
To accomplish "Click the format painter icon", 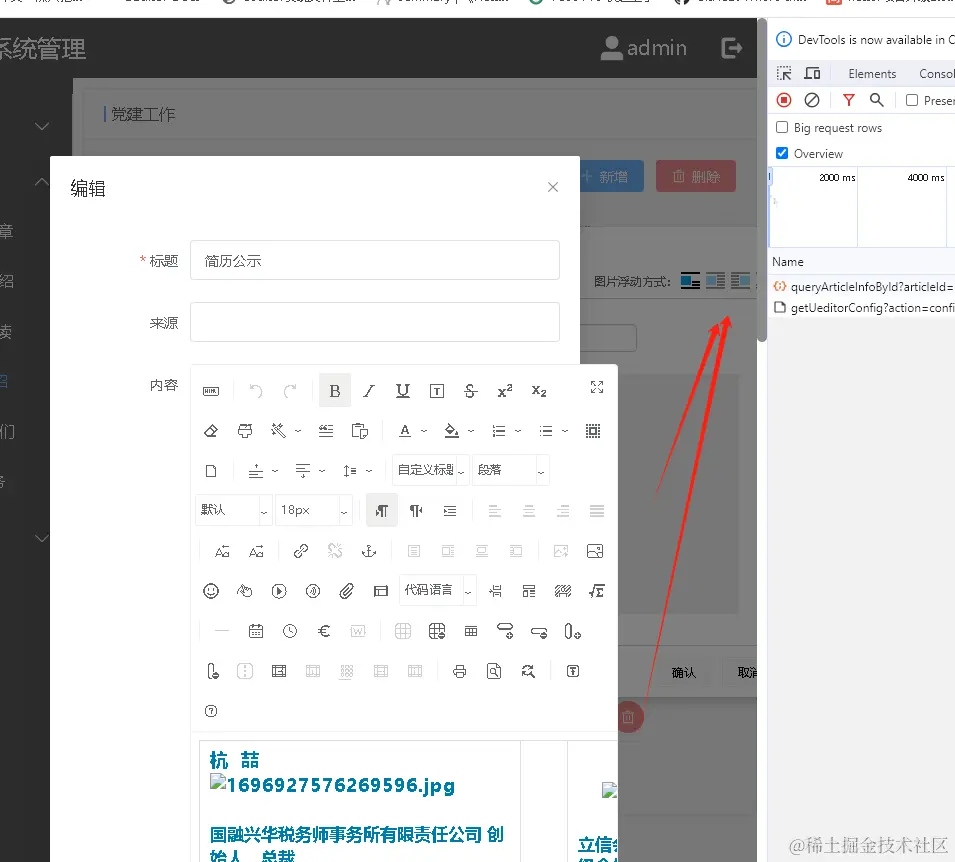I will coord(245,431).
